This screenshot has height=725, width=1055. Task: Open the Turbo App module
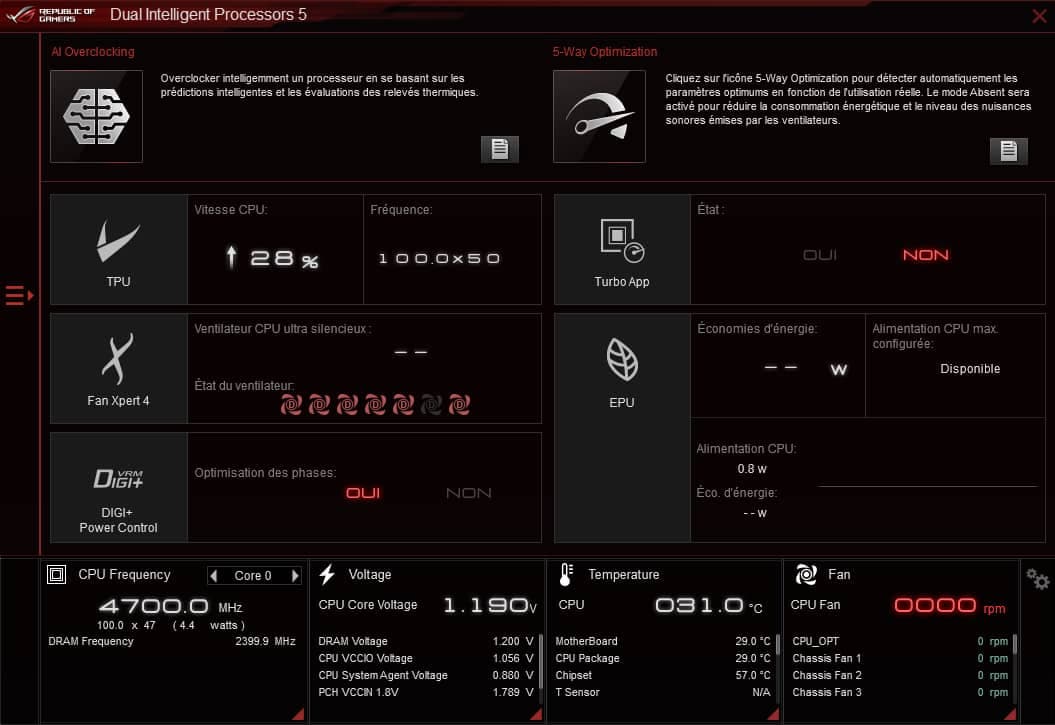[x=622, y=249]
